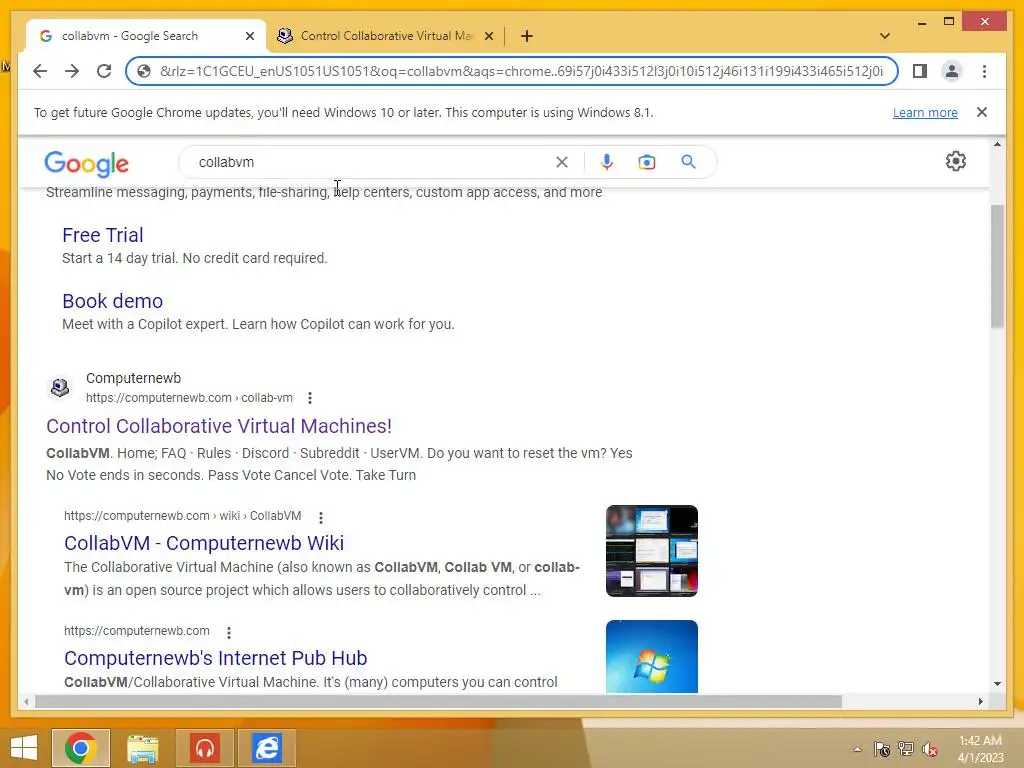
Task: Open Learn more about Chrome updates
Action: point(925,112)
